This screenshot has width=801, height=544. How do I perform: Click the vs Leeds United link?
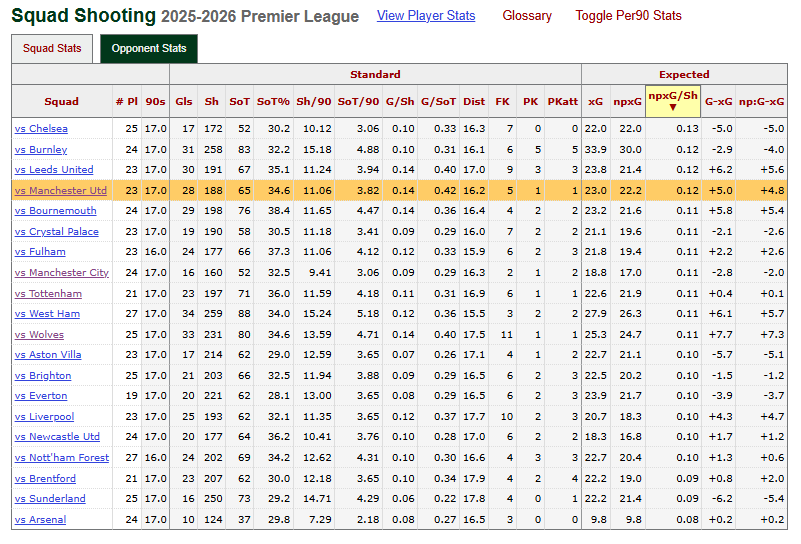pos(54,170)
